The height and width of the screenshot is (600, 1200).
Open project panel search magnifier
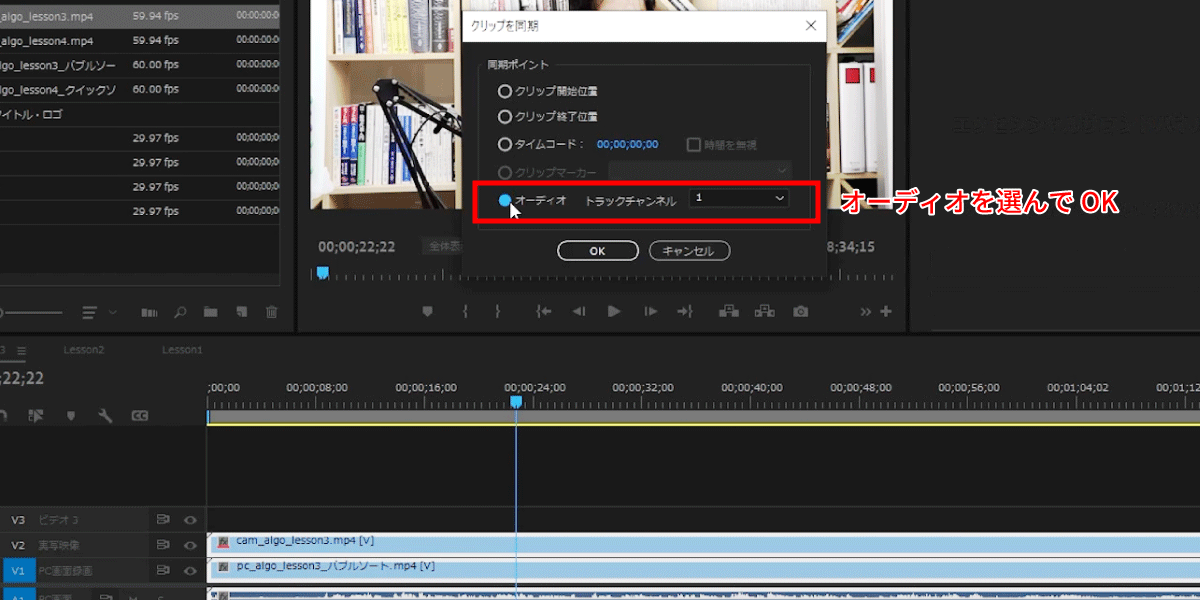coord(180,312)
